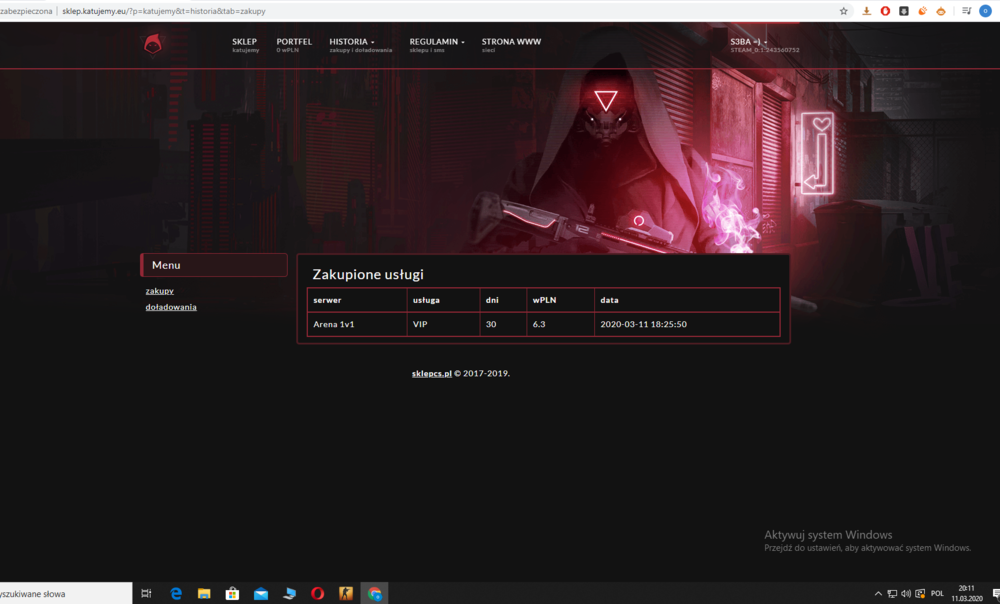Image resolution: width=1000 pixels, height=604 pixels.
Task: Open Microsoft Store from the taskbar
Action: point(232,593)
